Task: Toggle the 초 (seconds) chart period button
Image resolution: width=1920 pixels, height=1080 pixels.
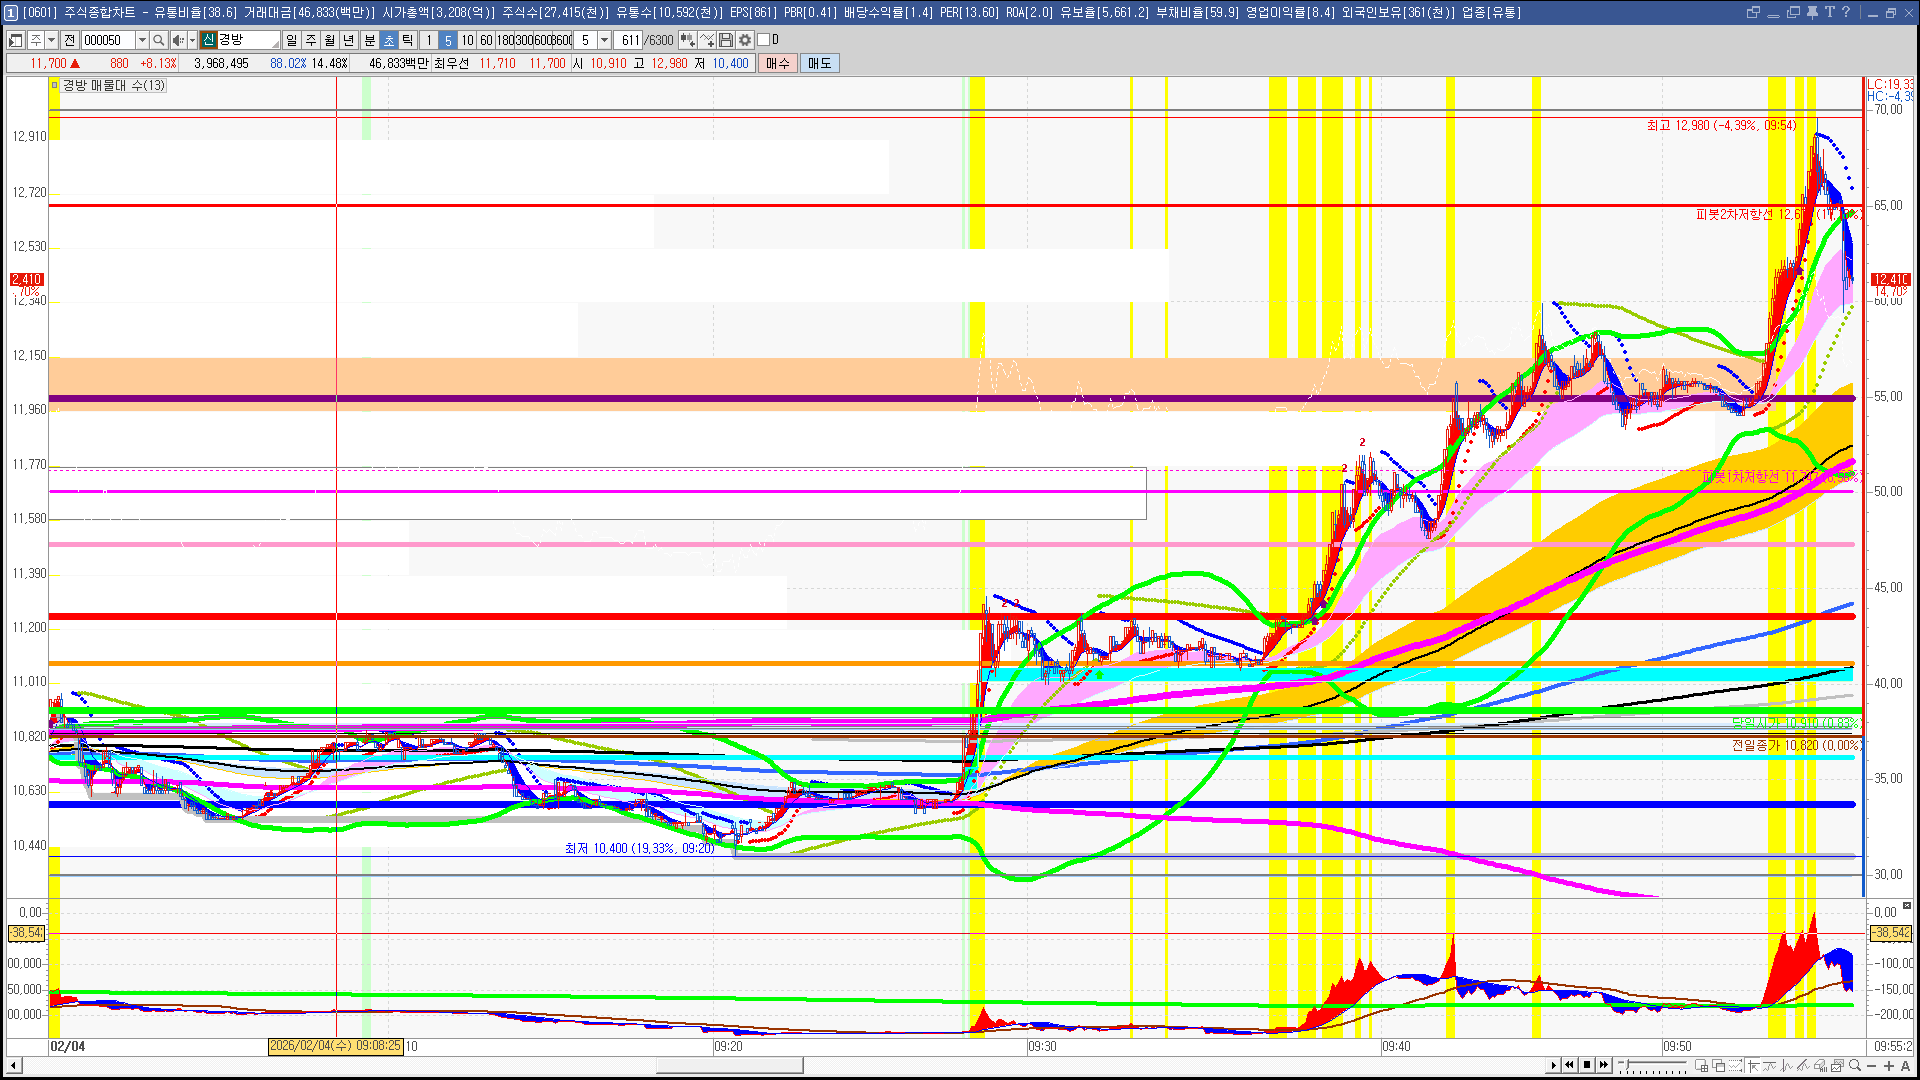Action: click(389, 40)
